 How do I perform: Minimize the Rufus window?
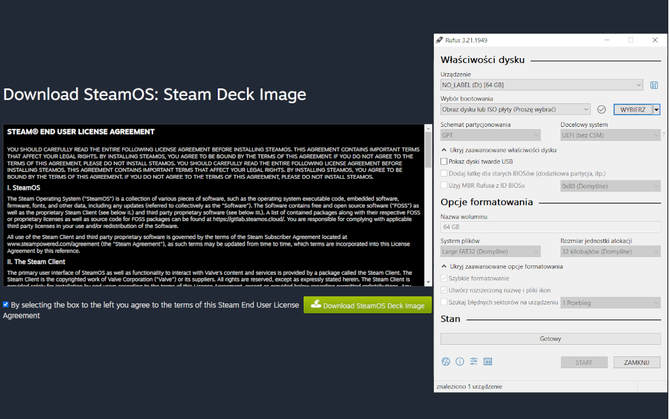coord(607,40)
